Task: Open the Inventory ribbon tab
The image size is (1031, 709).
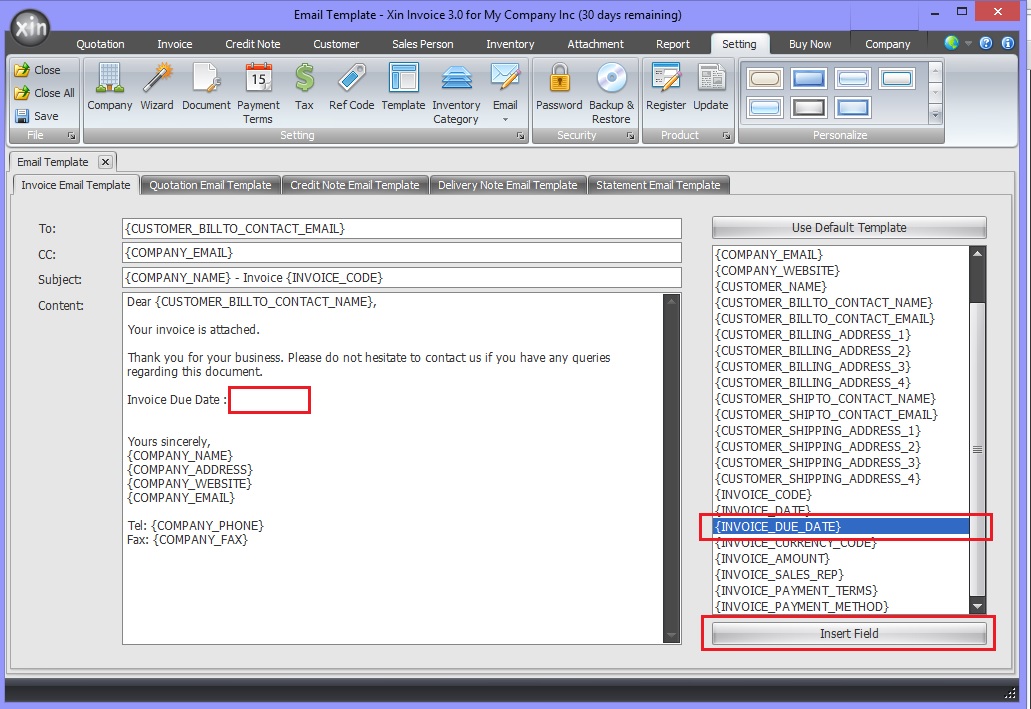Action: [x=510, y=44]
